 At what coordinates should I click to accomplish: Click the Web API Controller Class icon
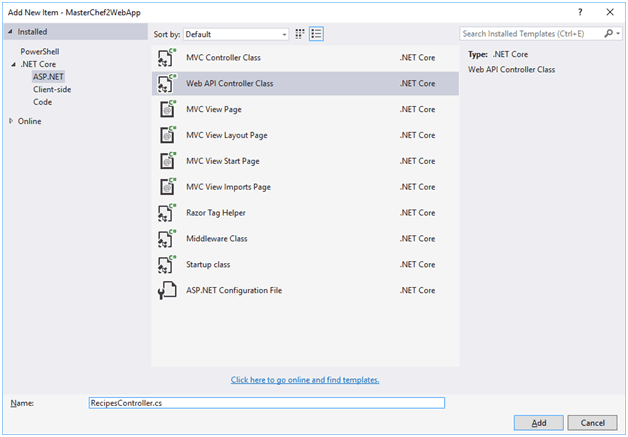[x=167, y=83]
